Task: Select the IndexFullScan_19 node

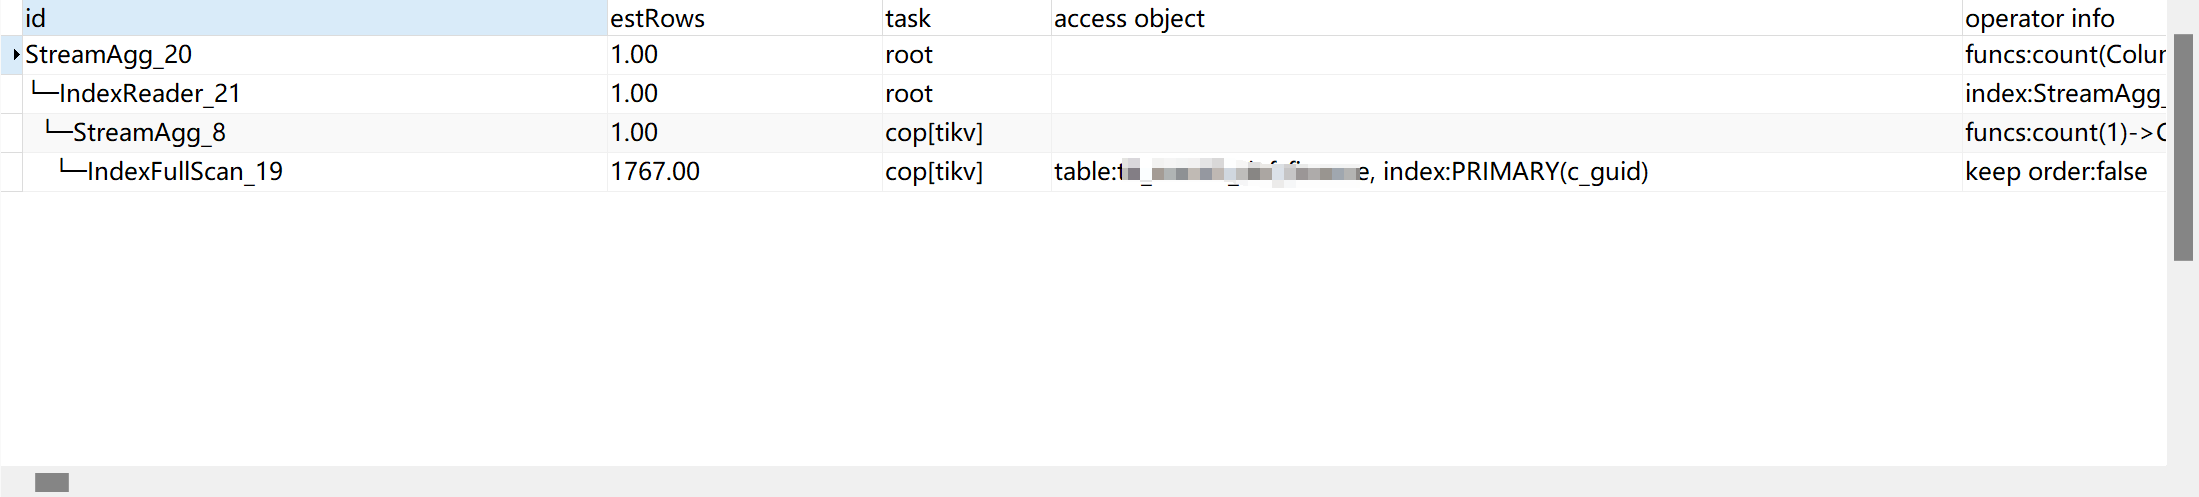Action: click(185, 172)
